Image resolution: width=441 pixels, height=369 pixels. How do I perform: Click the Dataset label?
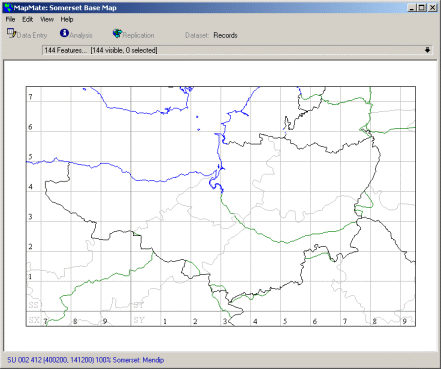(x=197, y=35)
